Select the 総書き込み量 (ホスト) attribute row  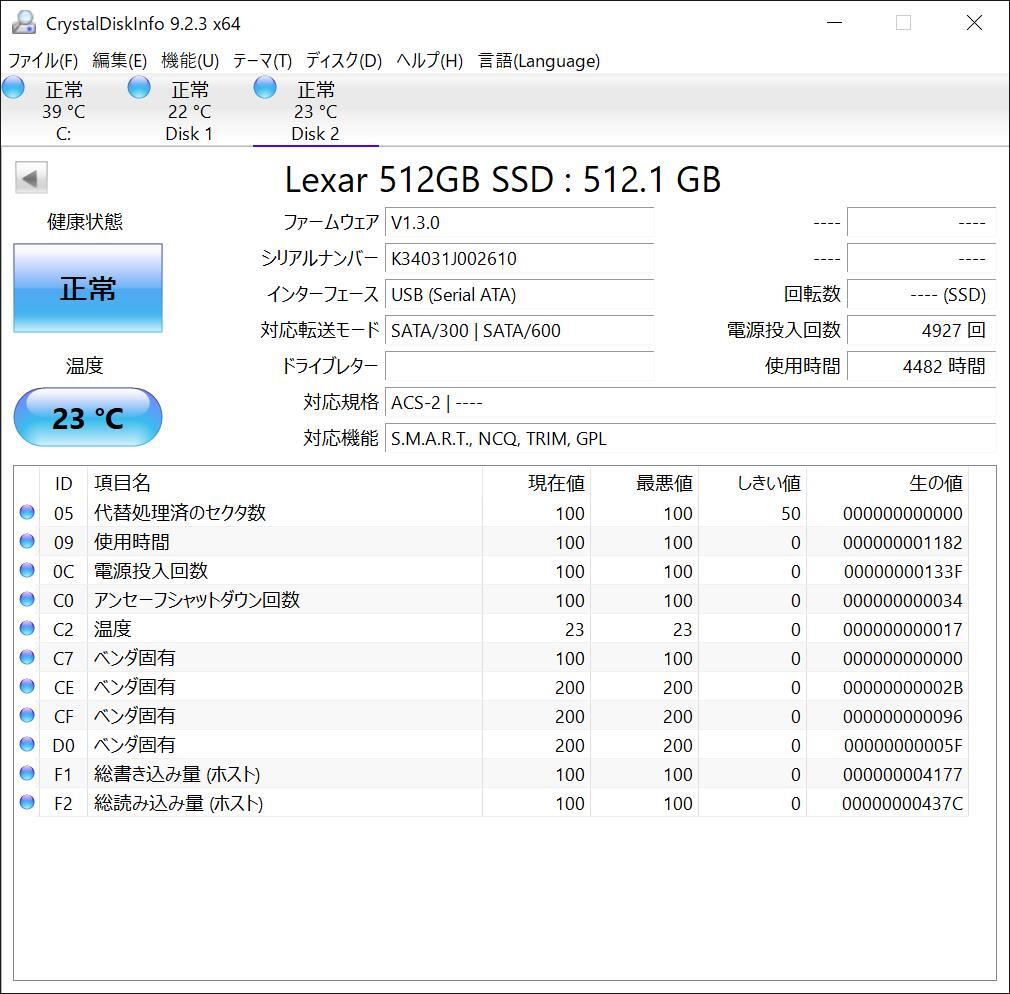tap(493, 774)
